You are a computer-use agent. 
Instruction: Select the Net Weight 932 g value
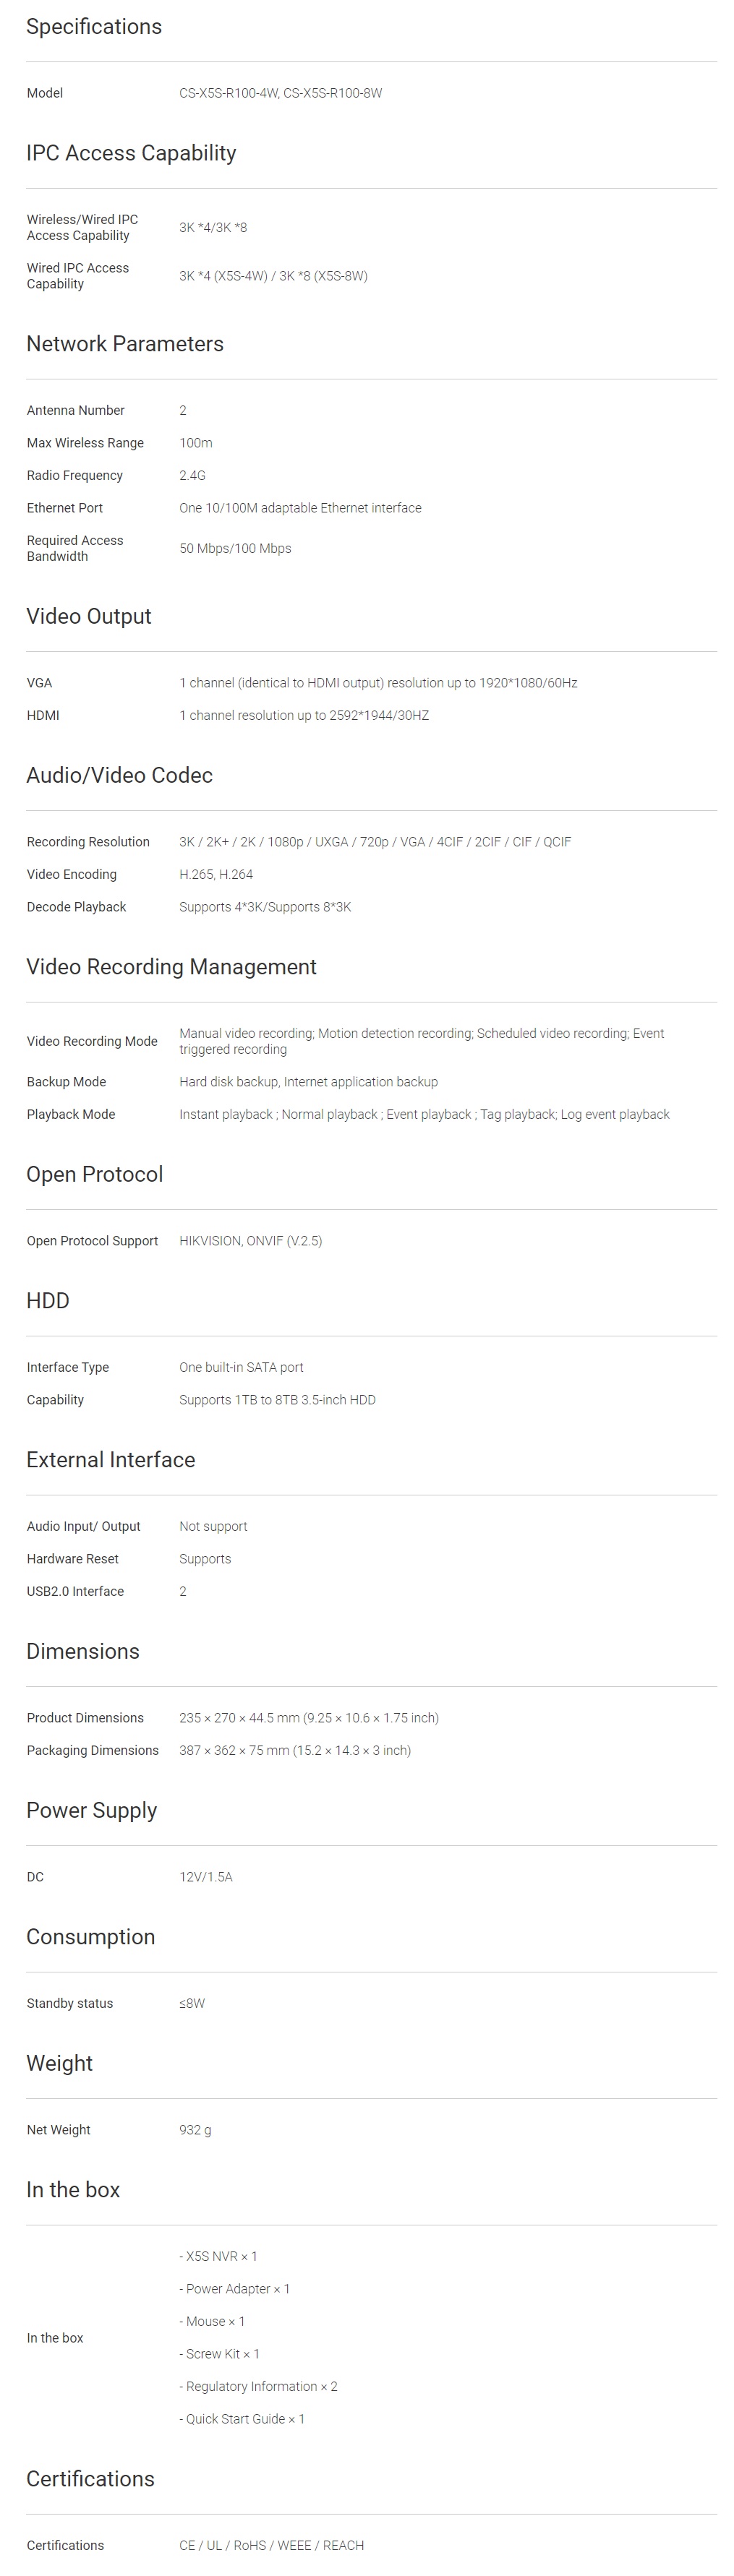coord(195,2130)
